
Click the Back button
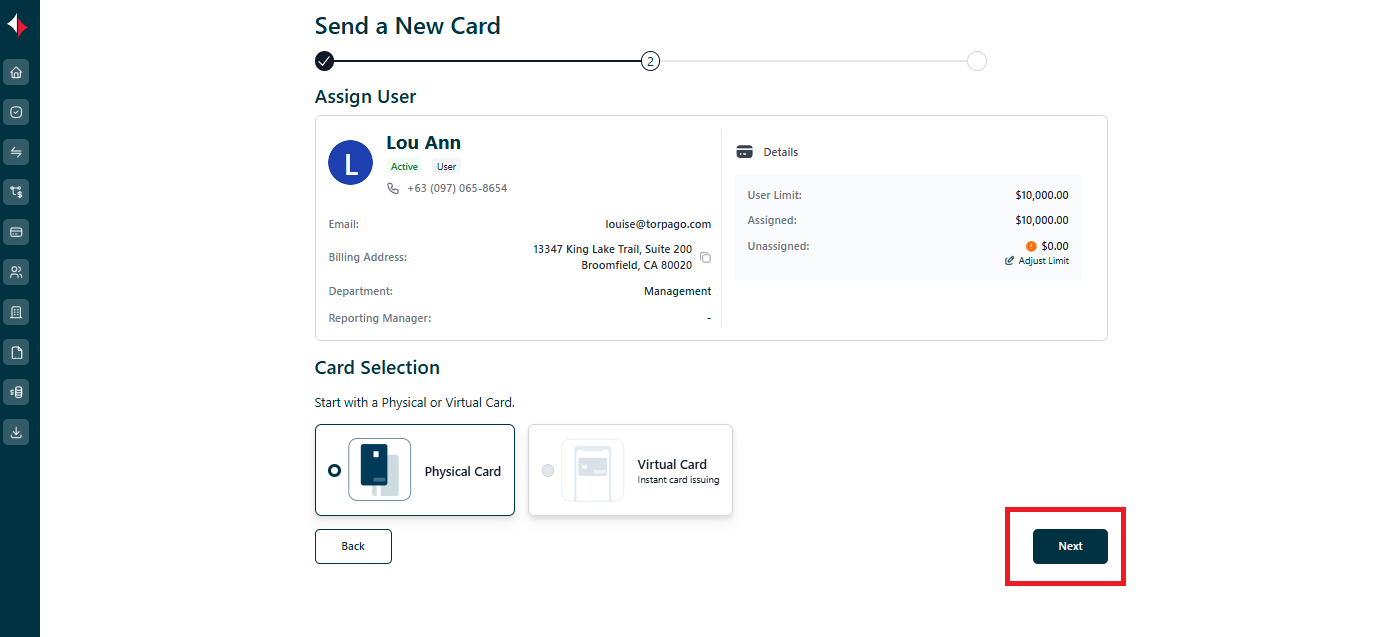[x=353, y=546]
